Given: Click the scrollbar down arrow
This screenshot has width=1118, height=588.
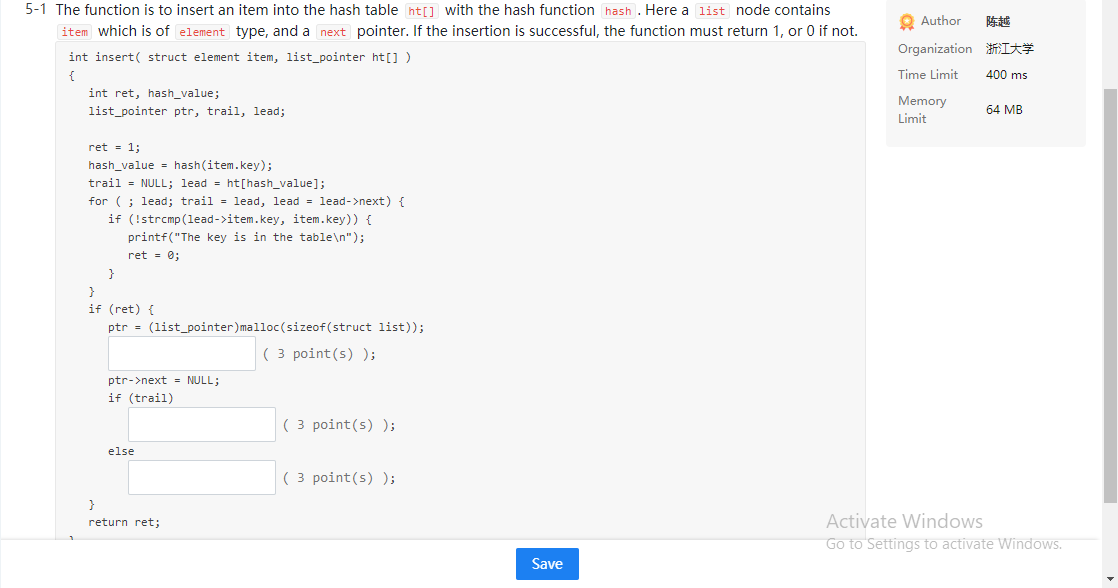Looking at the screenshot, I should (x=1110, y=577).
